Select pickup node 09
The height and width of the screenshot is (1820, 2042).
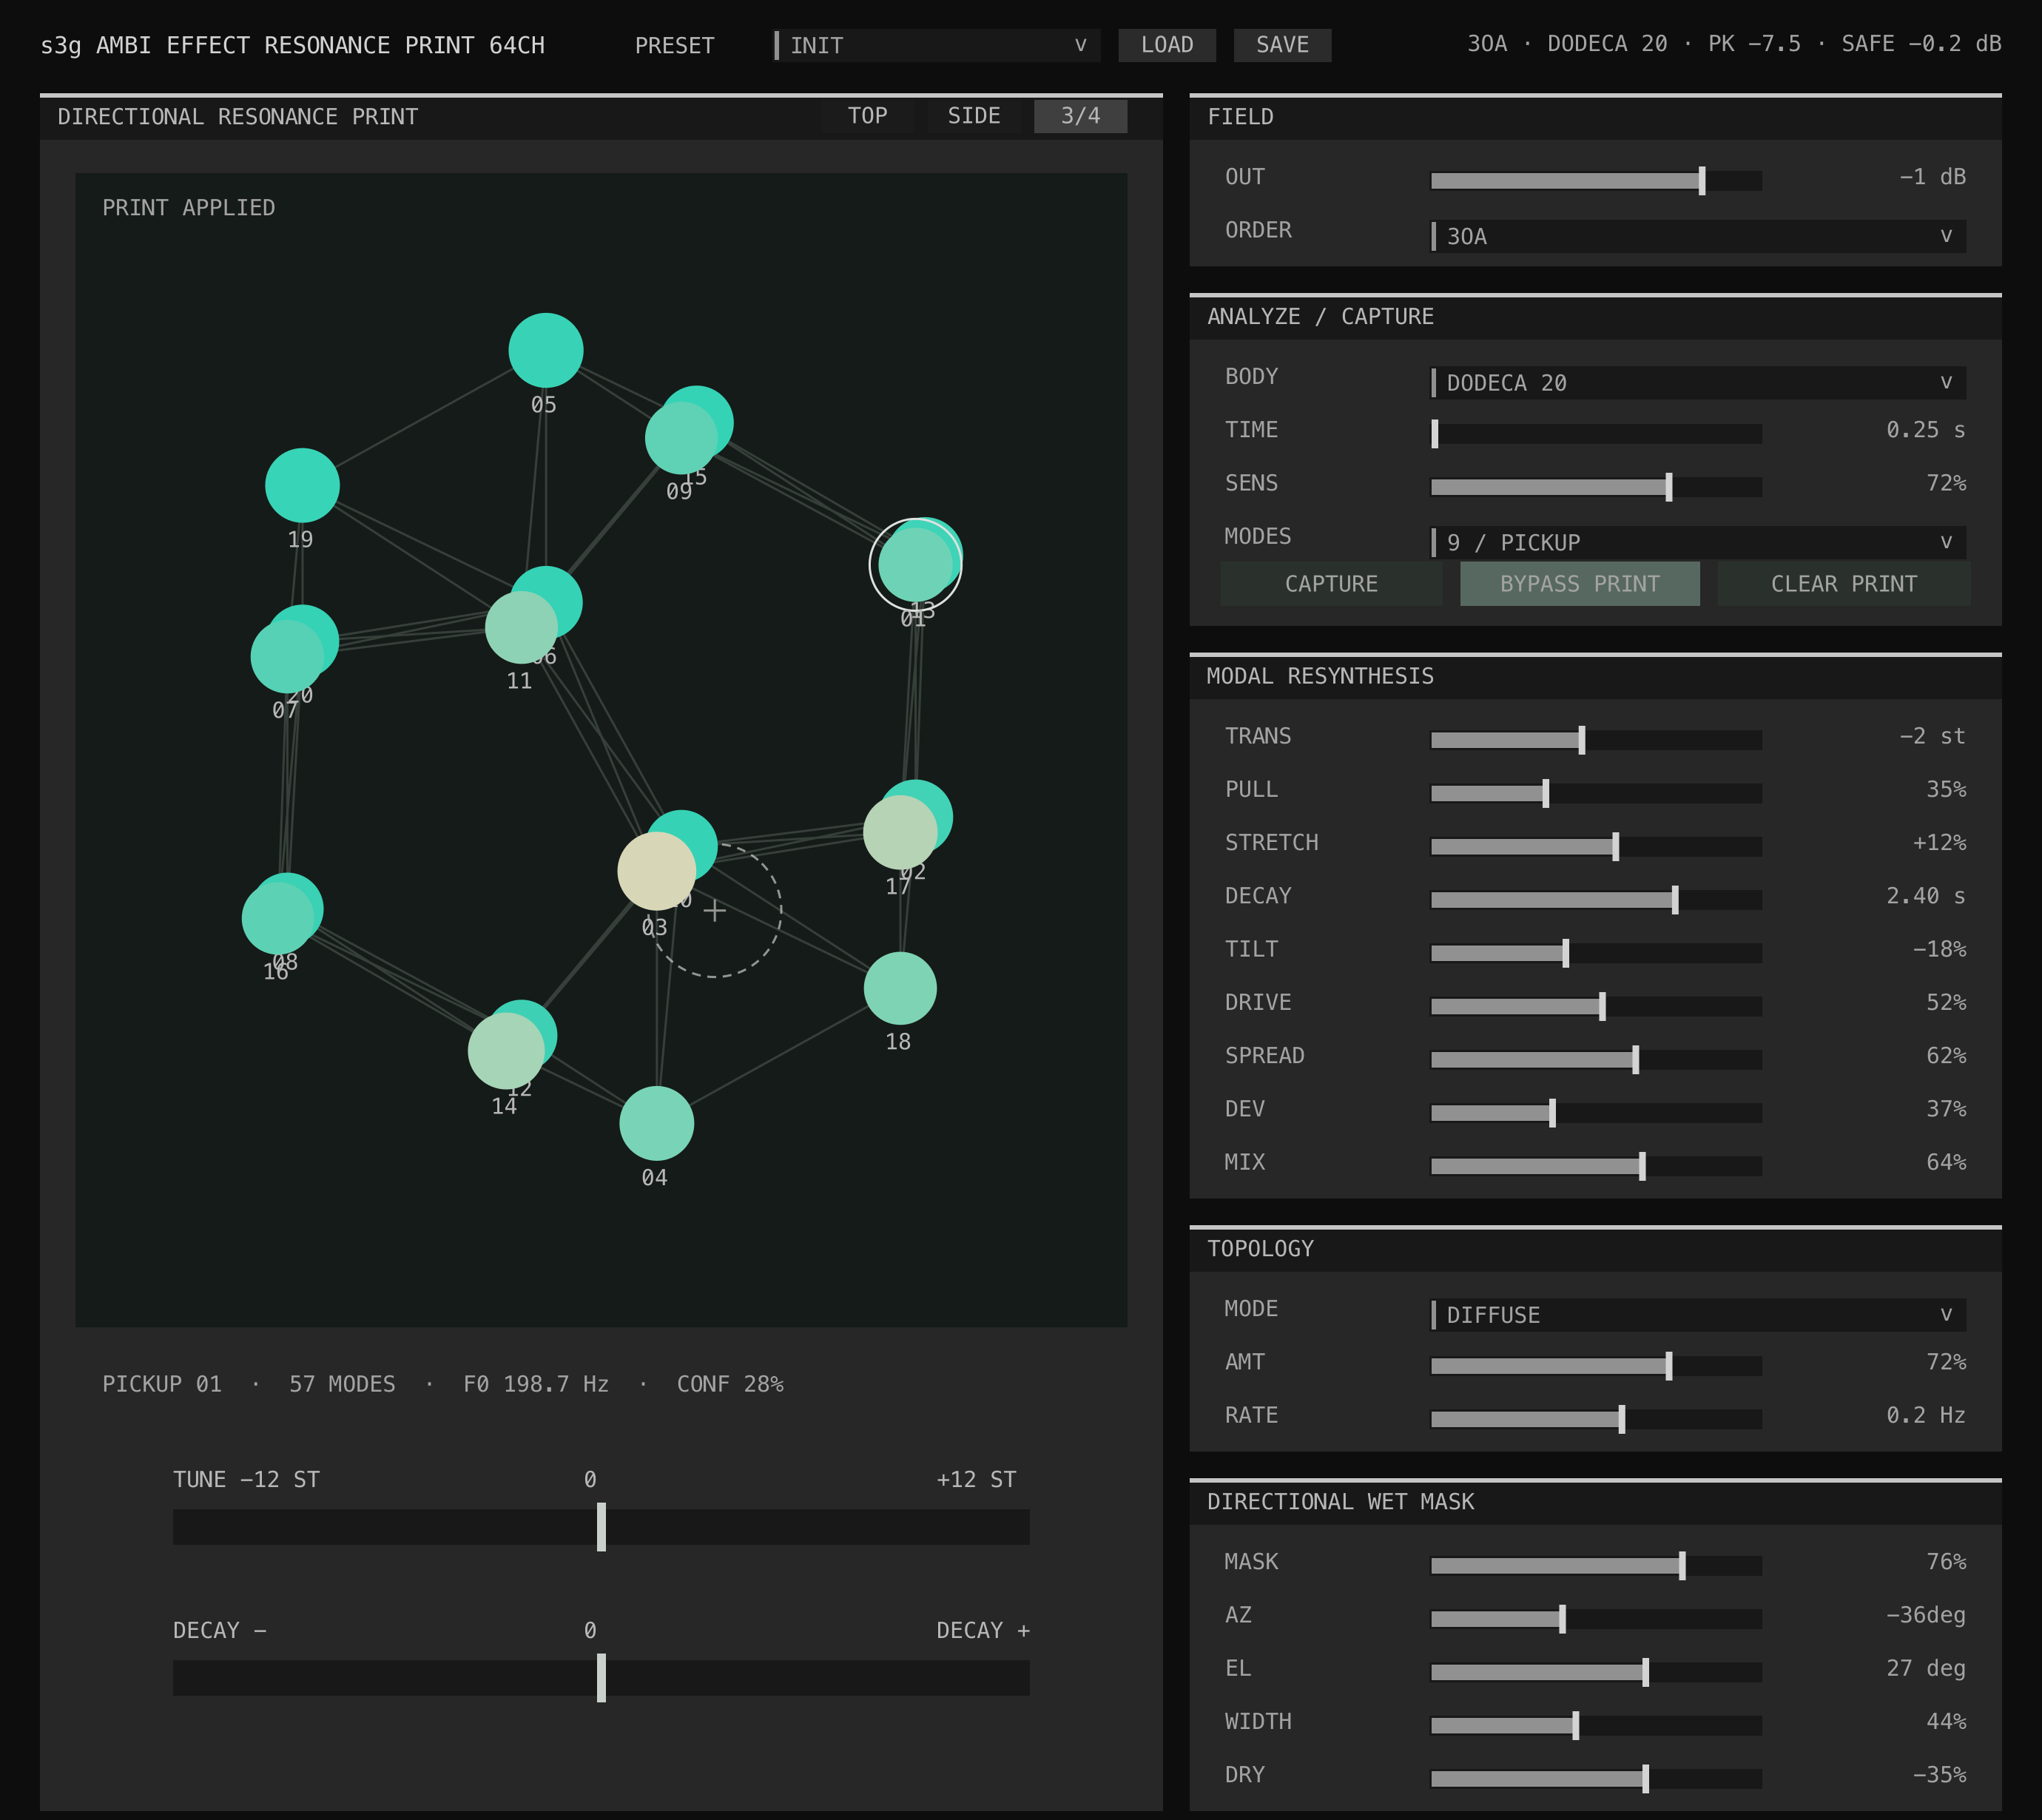point(681,438)
